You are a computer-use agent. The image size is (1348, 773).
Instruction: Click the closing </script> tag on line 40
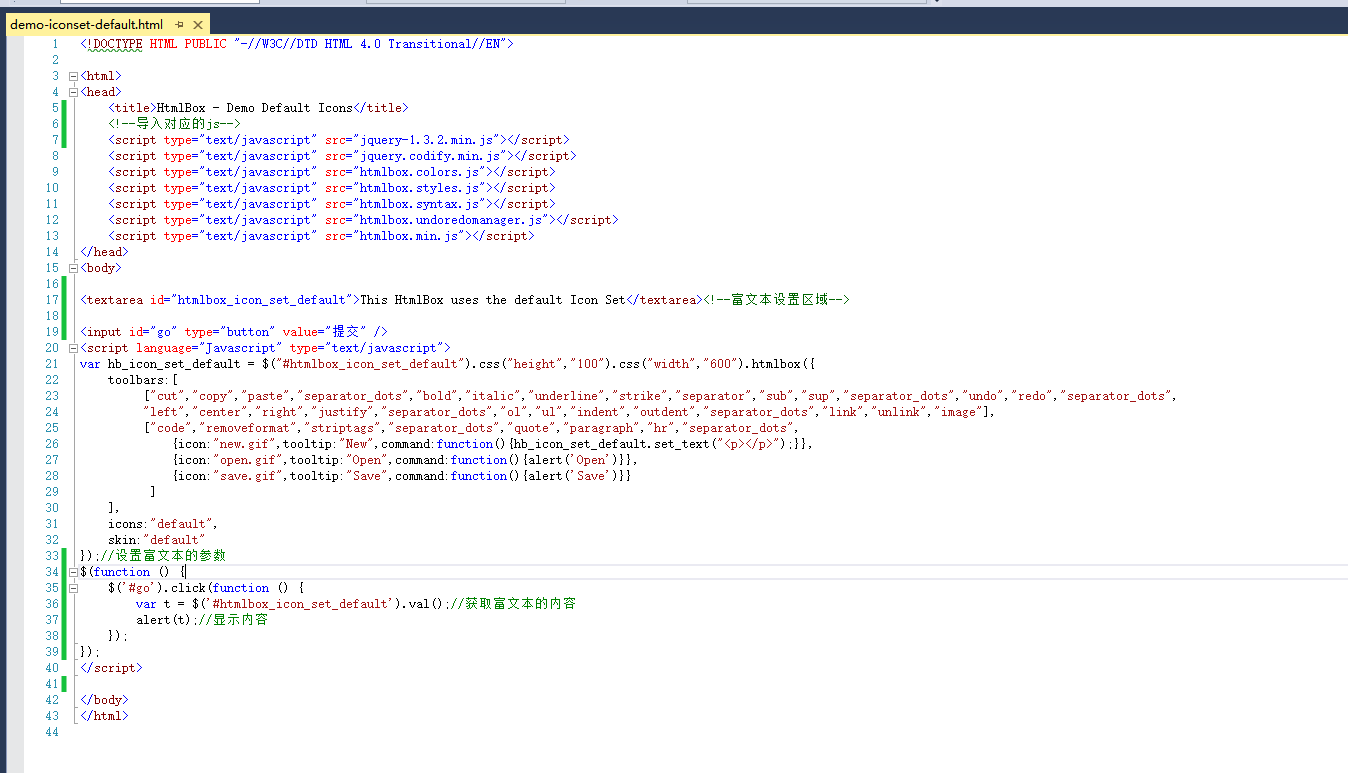coord(111,668)
